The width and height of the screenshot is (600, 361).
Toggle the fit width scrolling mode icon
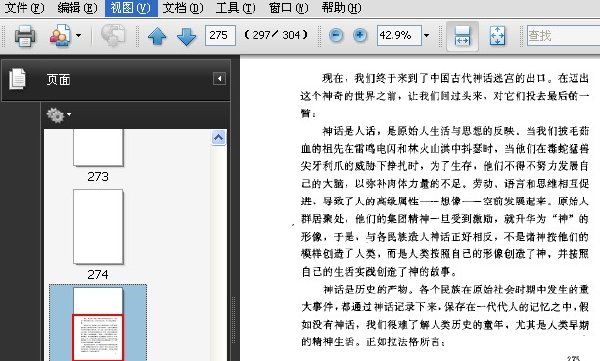462,36
